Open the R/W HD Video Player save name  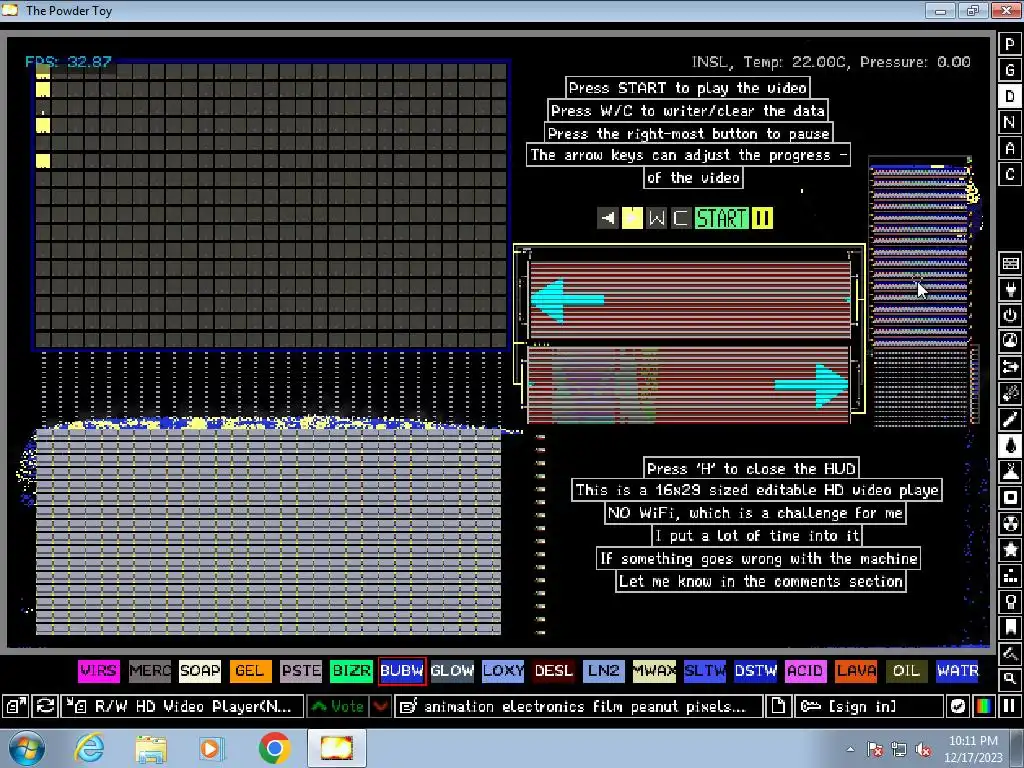point(182,706)
